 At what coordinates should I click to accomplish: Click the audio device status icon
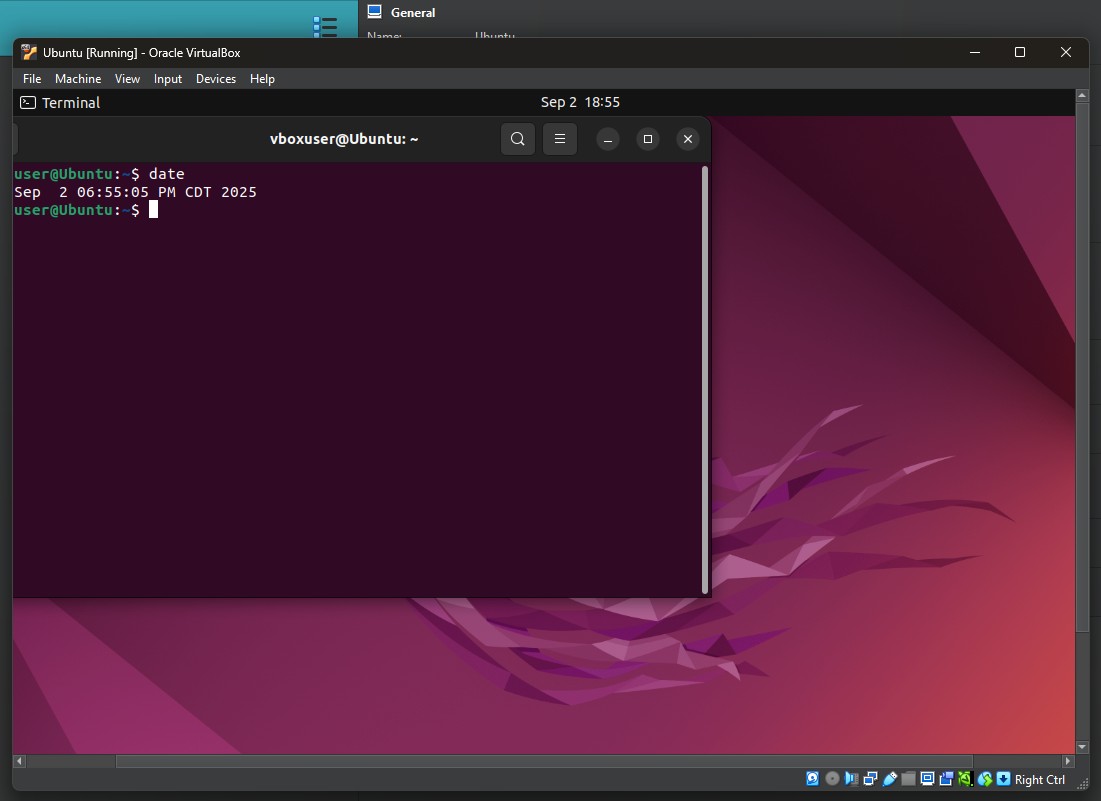(x=851, y=778)
